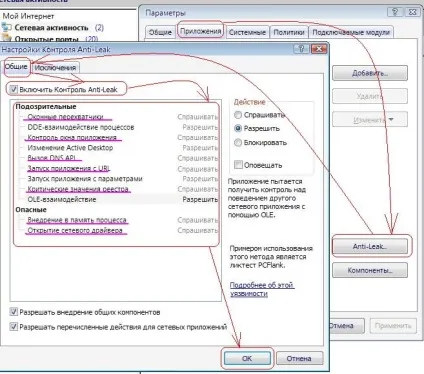Click the Применить button in Параметры window

point(393,326)
